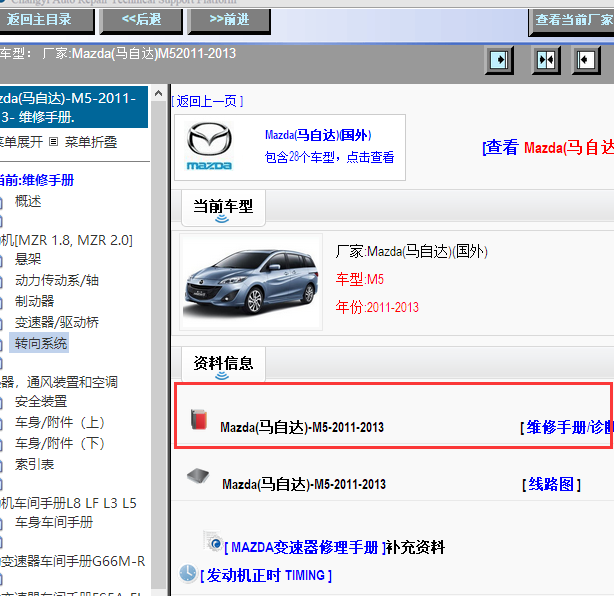Select the 当前车型 tab
The image size is (614, 596).
[x=223, y=208]
